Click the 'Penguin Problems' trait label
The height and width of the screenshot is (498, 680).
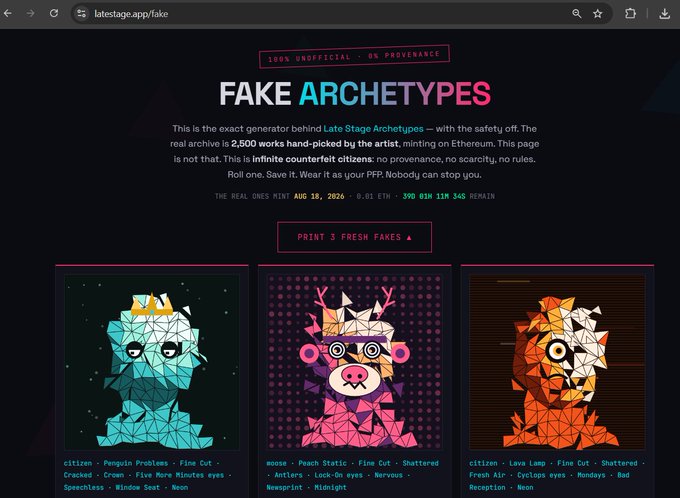point(135,463)
